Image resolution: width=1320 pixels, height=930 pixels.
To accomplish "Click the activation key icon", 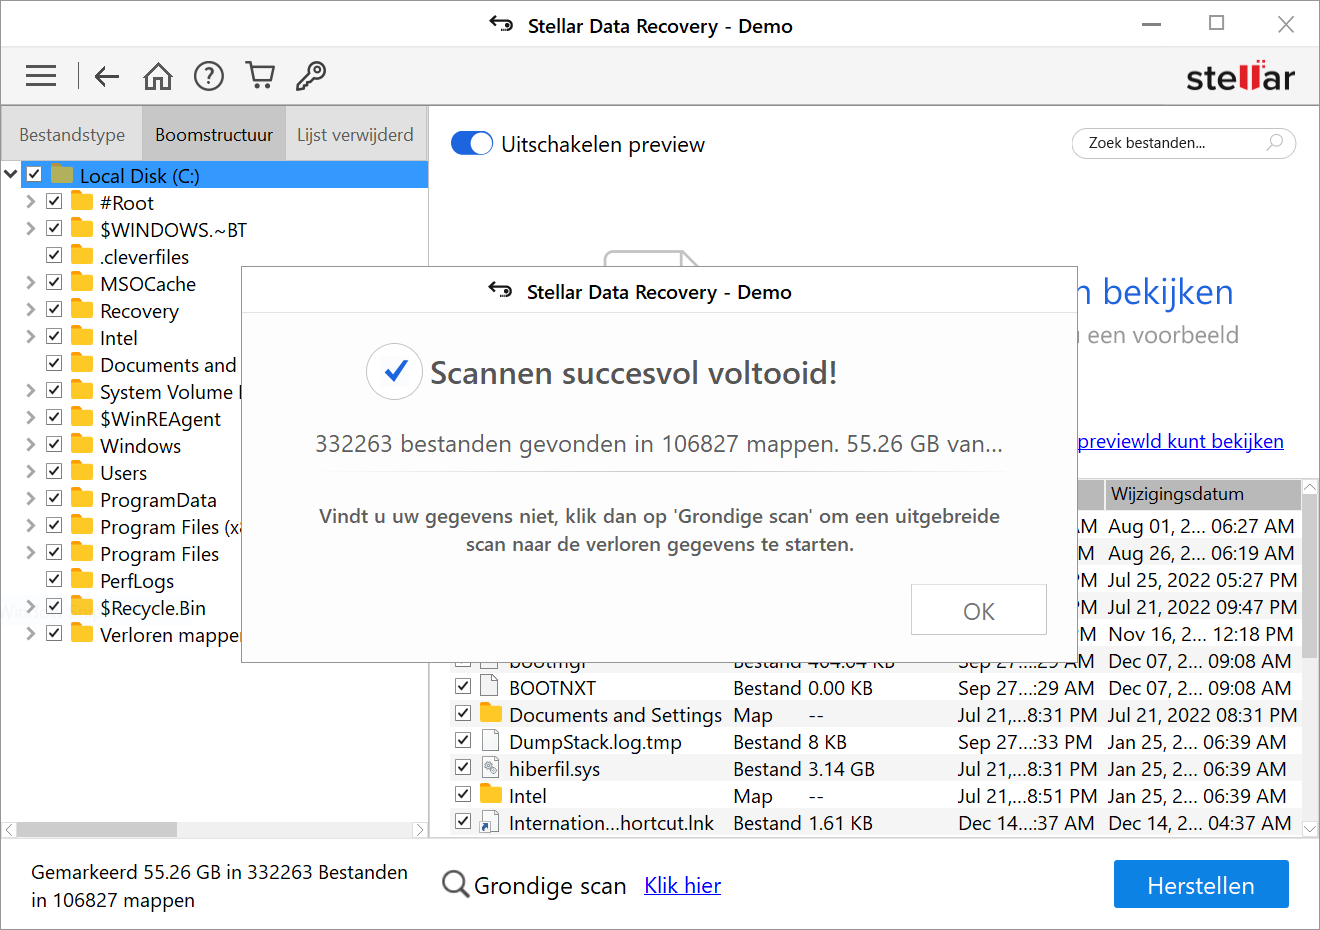I will 311,76.
